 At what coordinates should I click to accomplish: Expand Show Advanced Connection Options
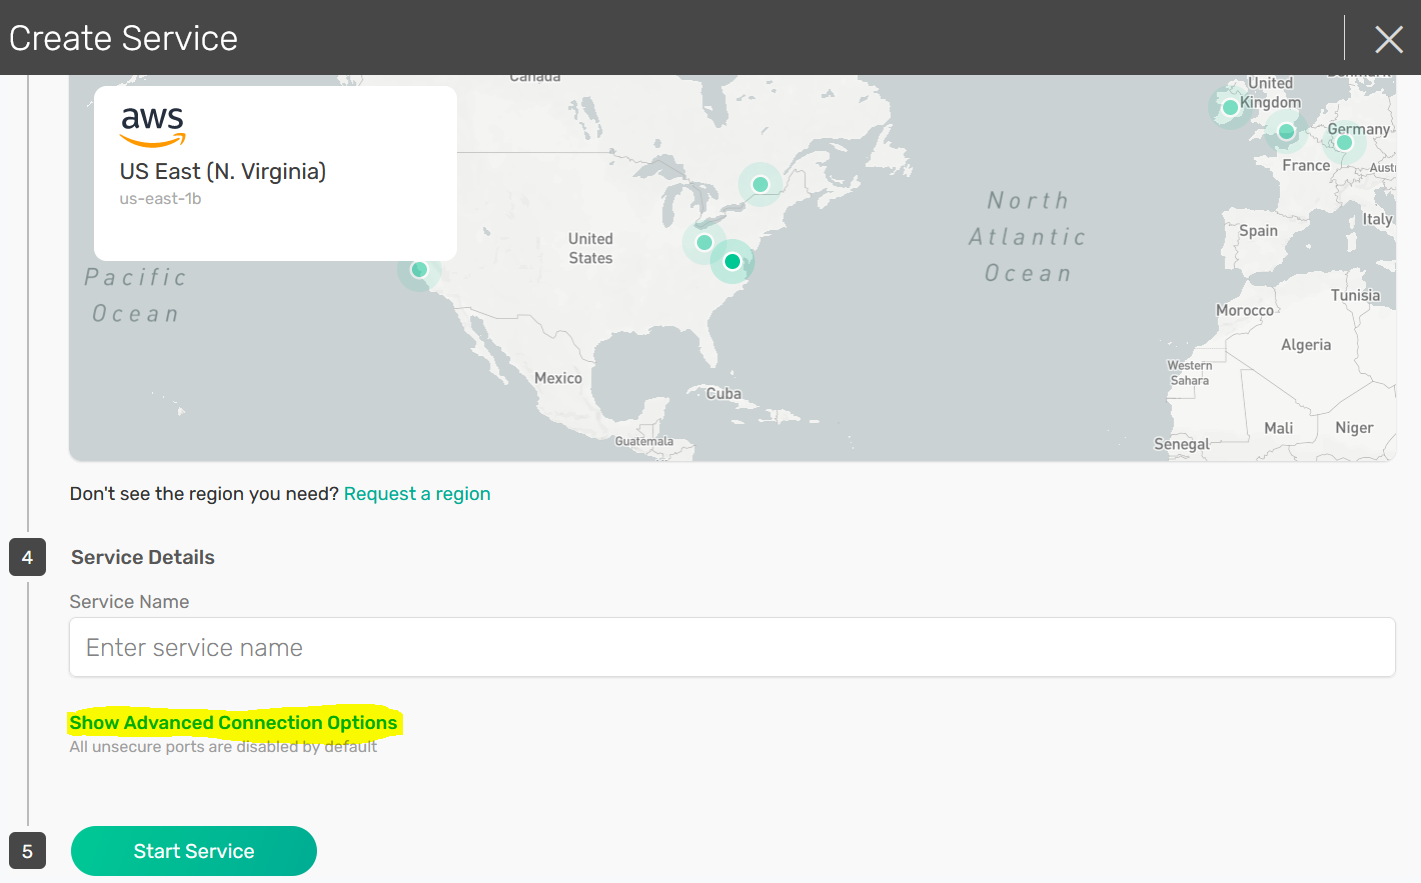pos(233,722)
